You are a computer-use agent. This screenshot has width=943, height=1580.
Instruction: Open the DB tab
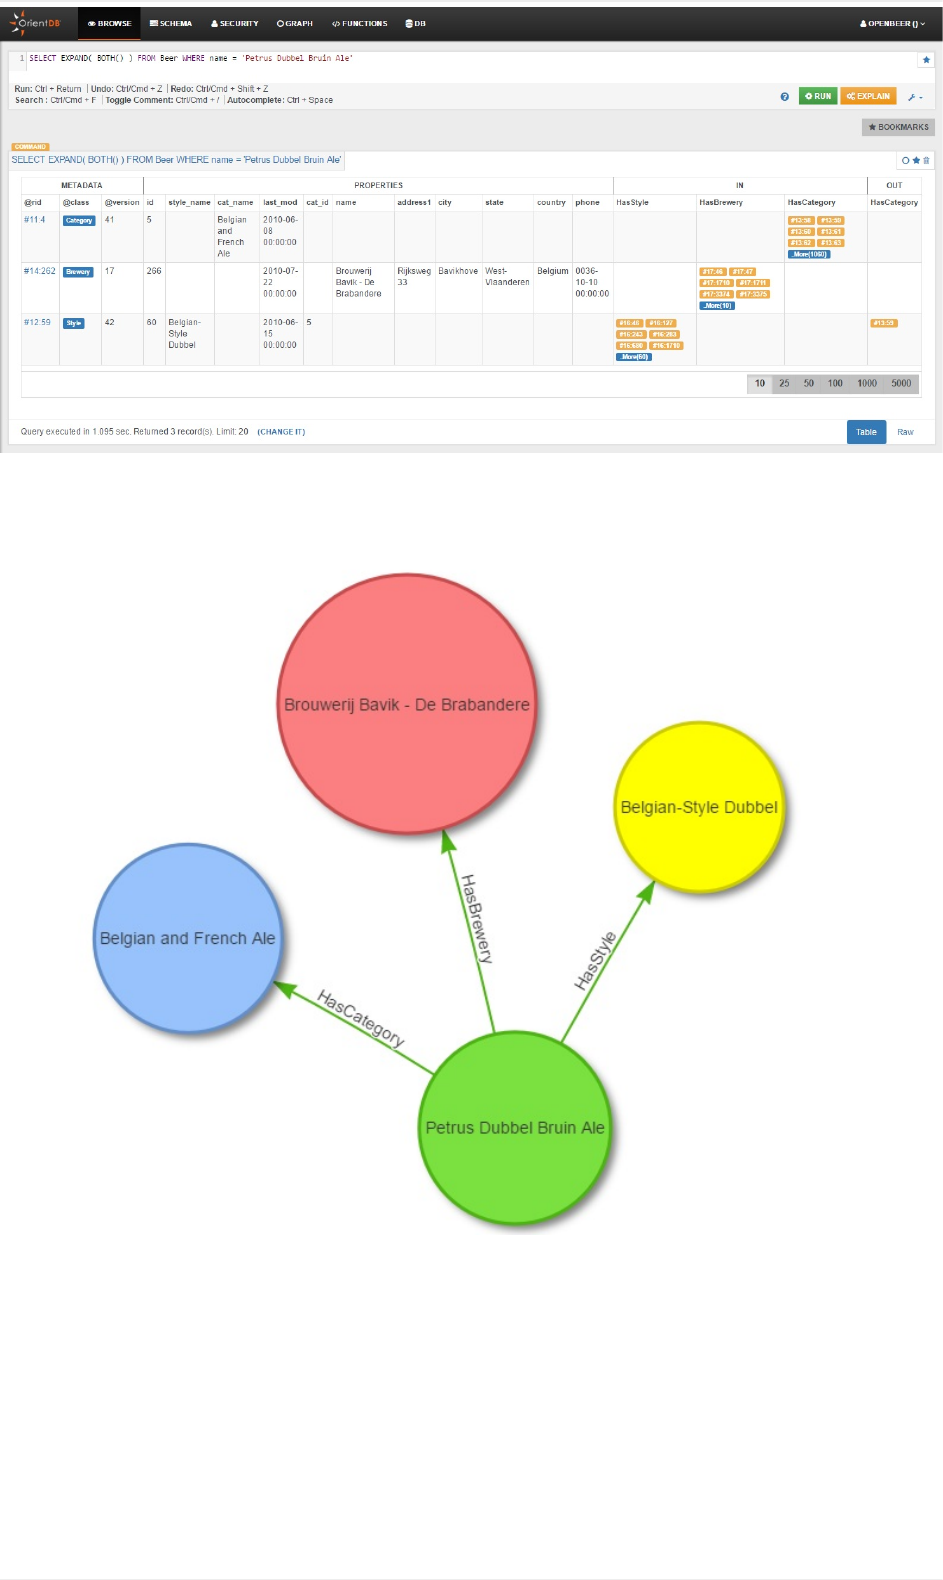tap(416, 23)
